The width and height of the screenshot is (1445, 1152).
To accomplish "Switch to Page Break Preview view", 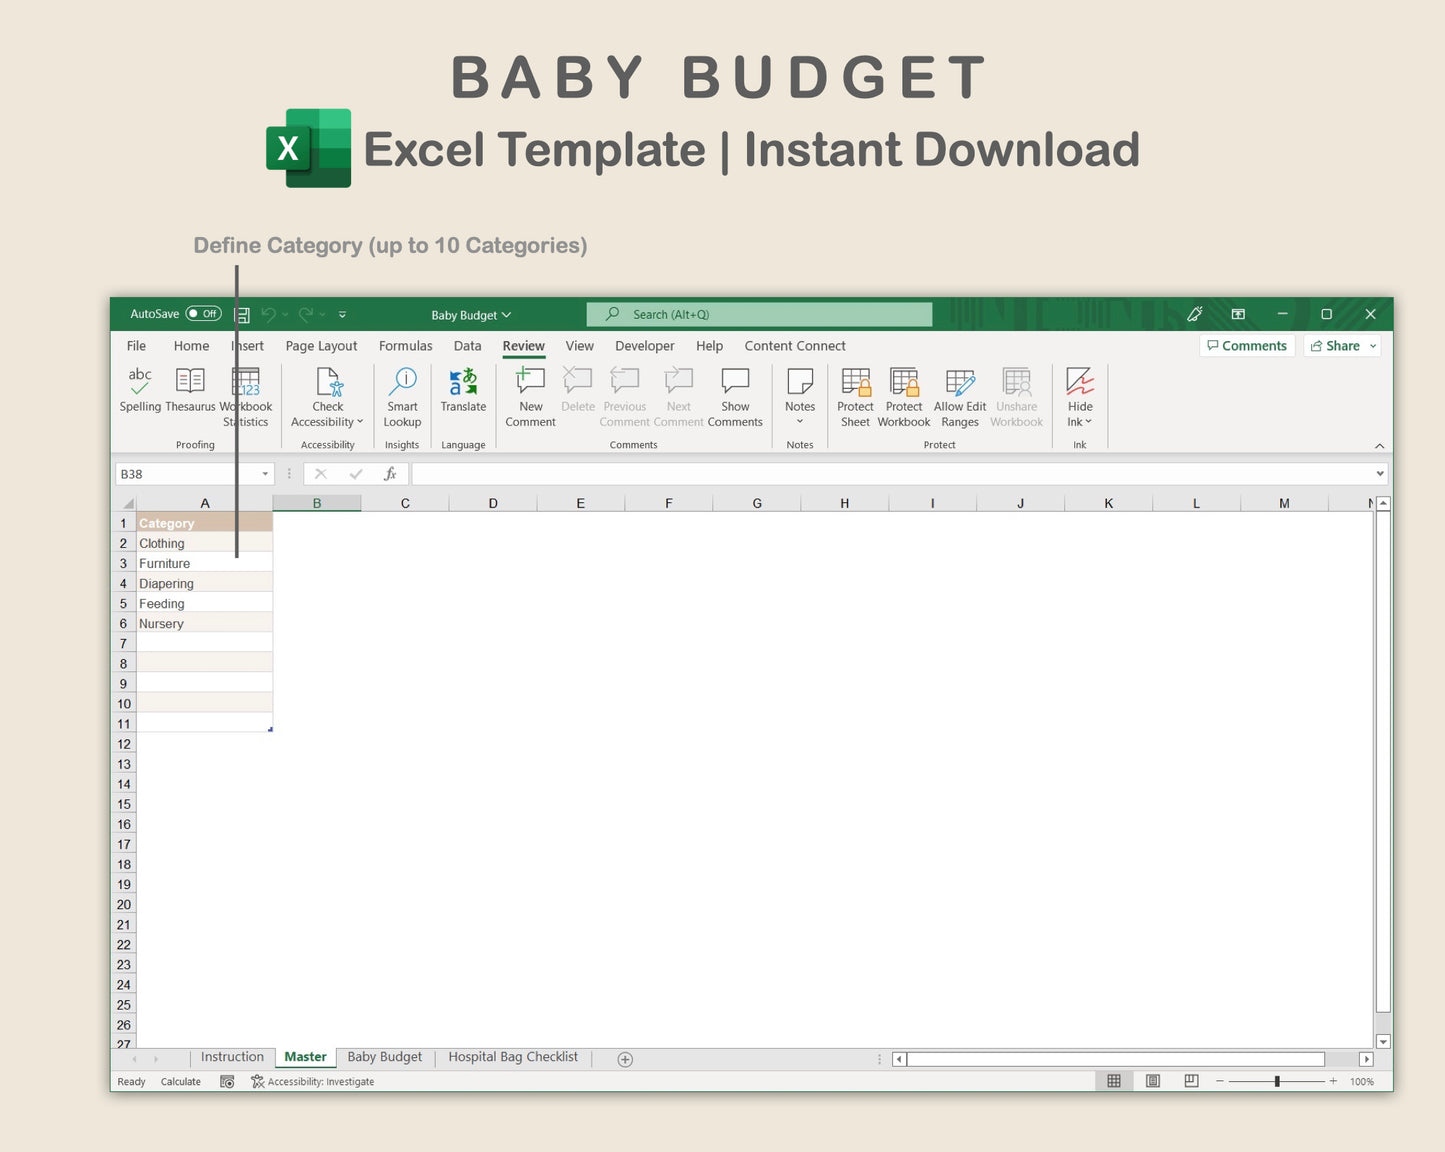I will click(1191, 1081).
